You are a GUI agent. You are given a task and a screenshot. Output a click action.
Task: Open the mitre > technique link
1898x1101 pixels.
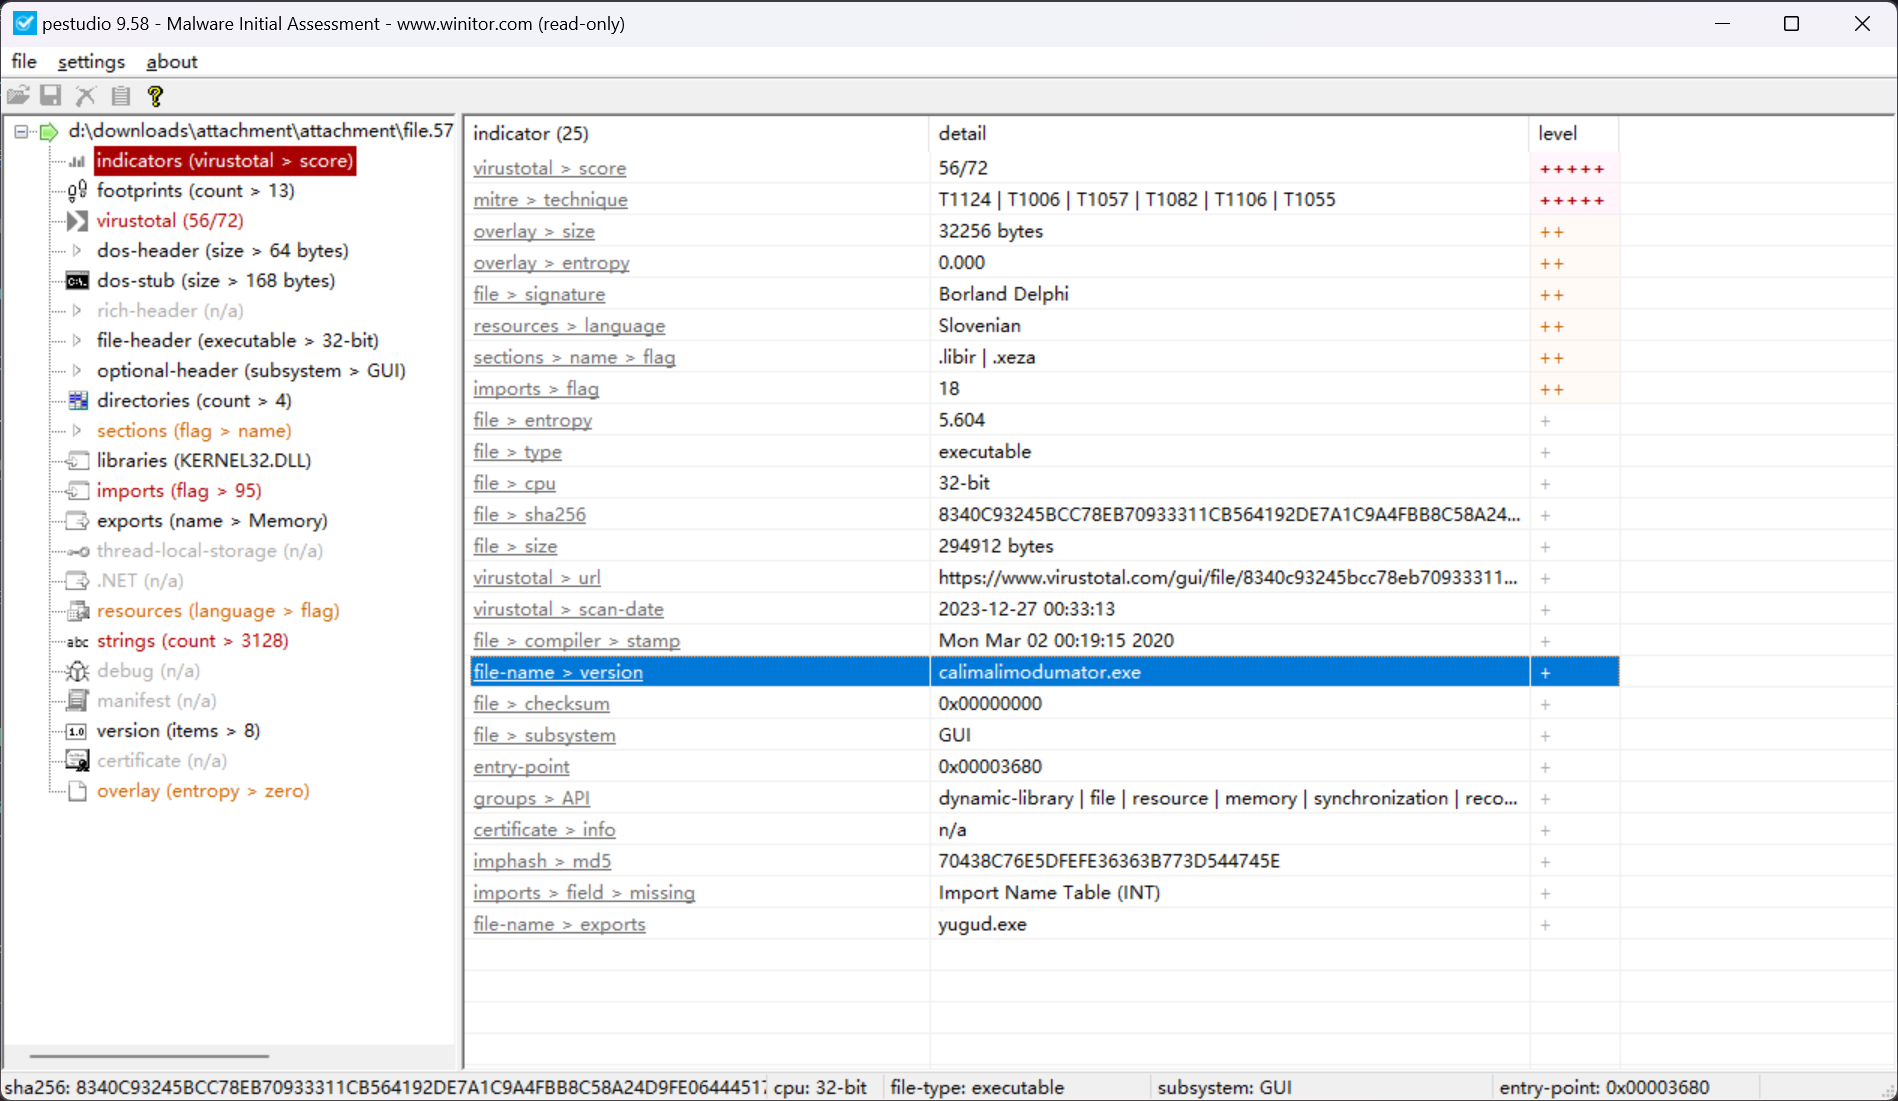(x=551, y=200)
